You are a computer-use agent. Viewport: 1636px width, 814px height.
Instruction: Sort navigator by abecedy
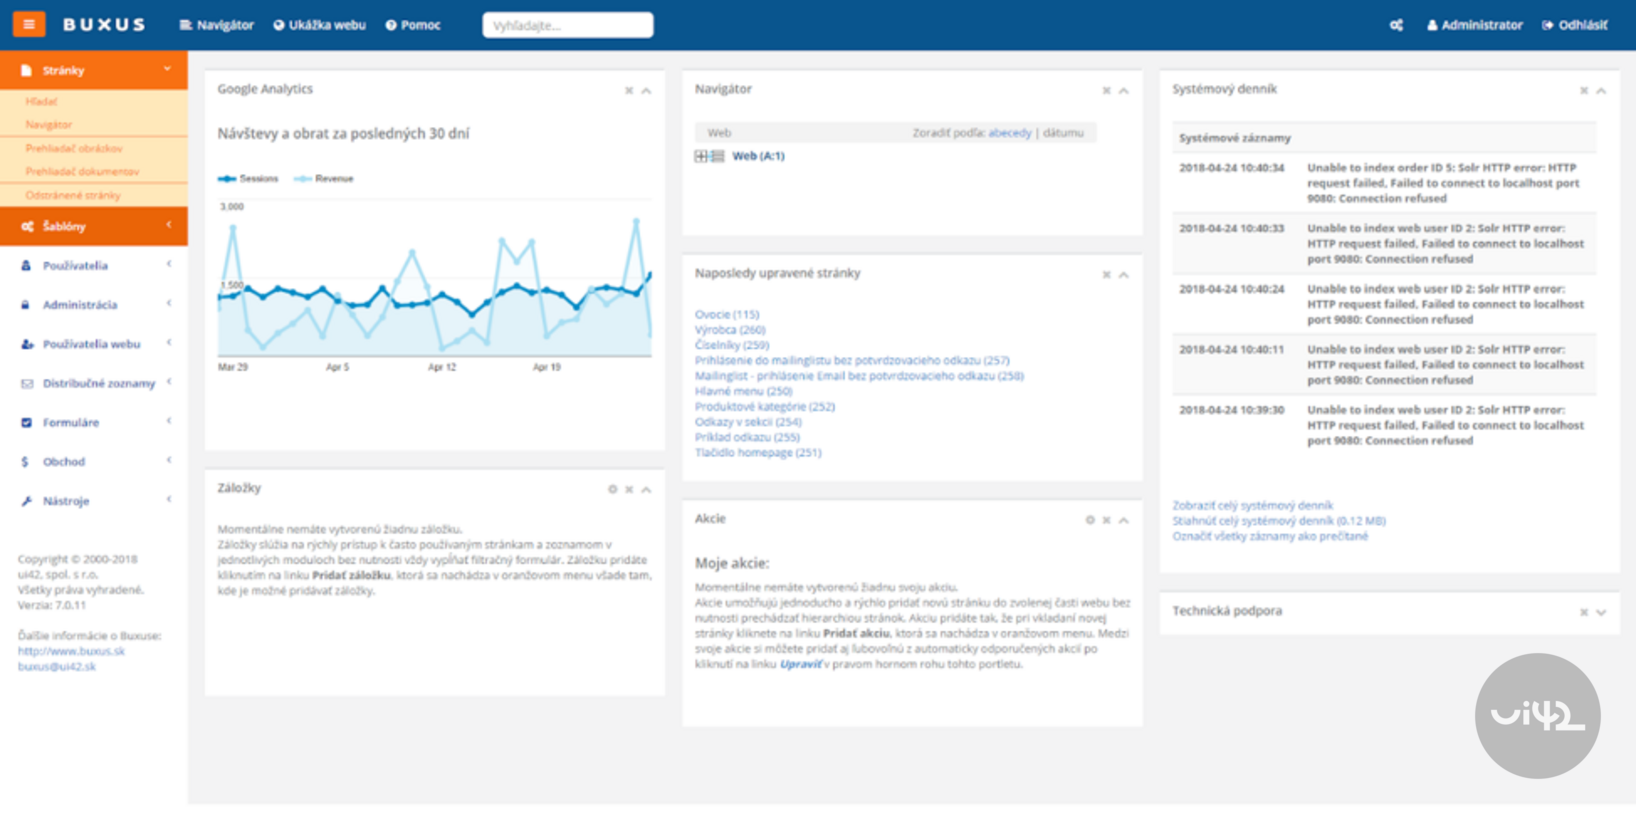[x=1009, y=132]
